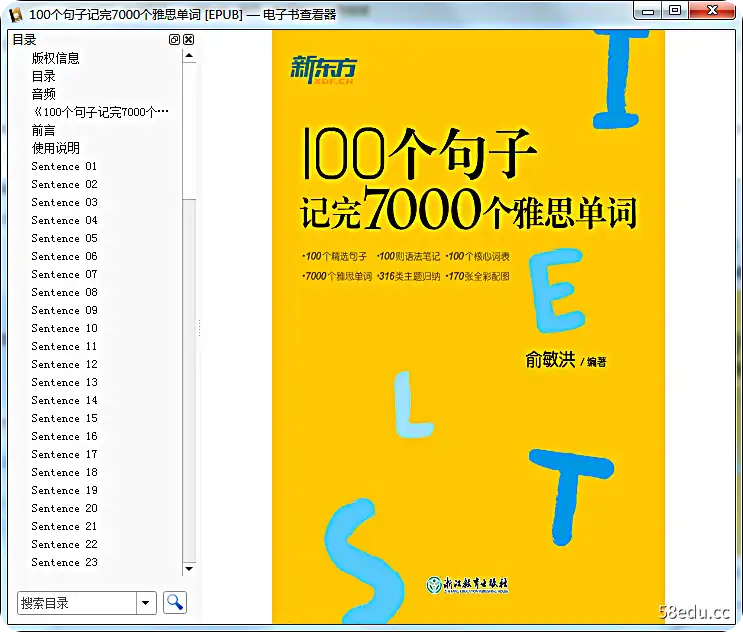Open the 《100个句子记完7000个… entry
The image size is (743, 632).
[100, 112]
